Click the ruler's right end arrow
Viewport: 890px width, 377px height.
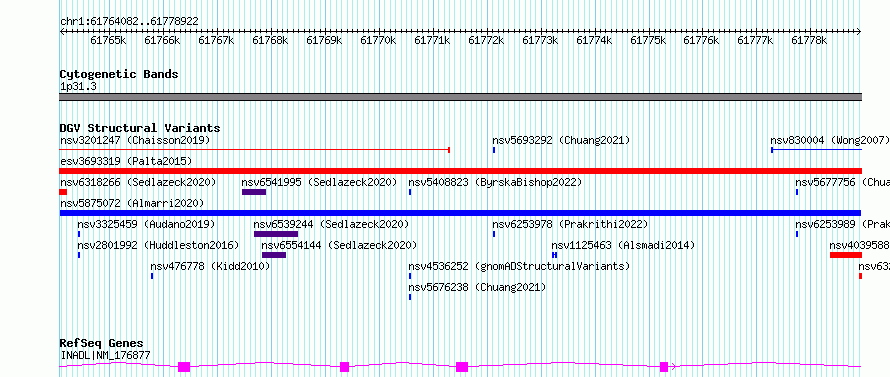[859, 31]
